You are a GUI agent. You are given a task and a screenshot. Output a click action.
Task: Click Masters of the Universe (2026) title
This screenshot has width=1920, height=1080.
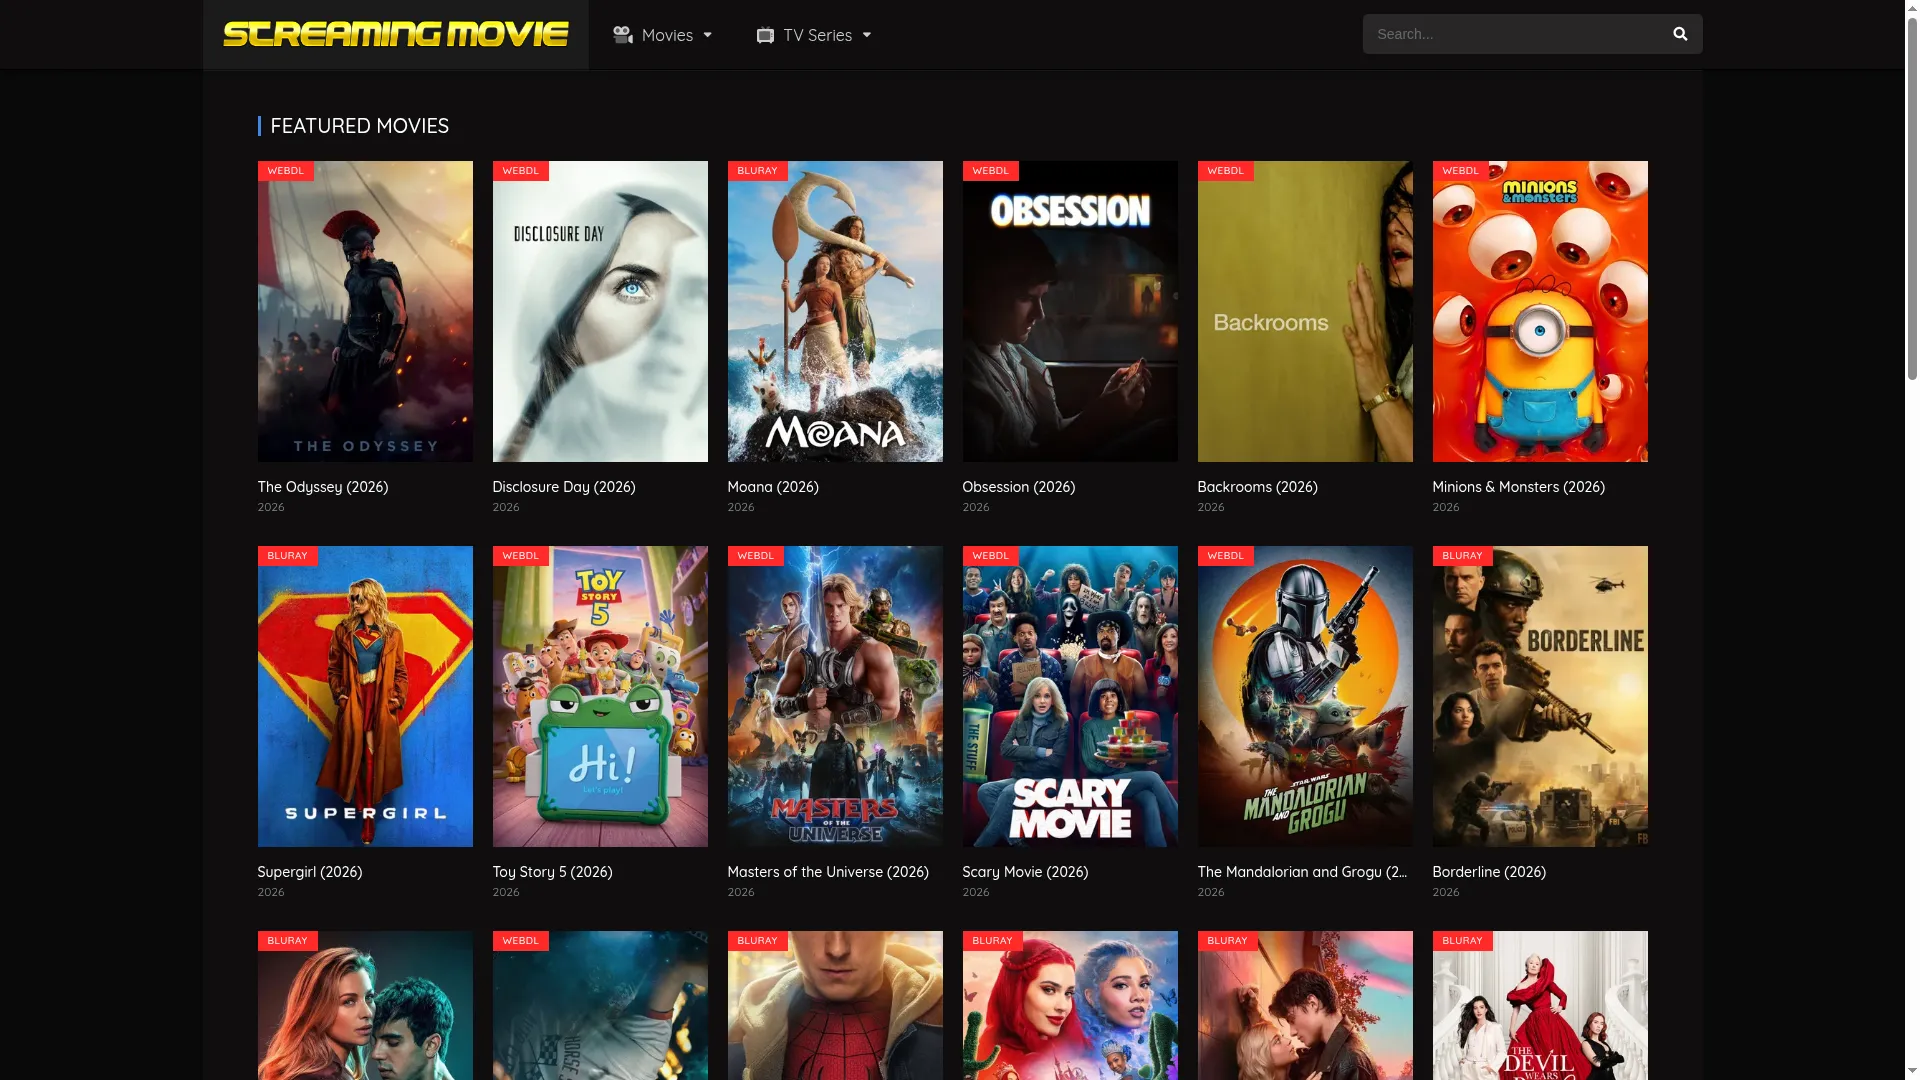coord(828,872)
